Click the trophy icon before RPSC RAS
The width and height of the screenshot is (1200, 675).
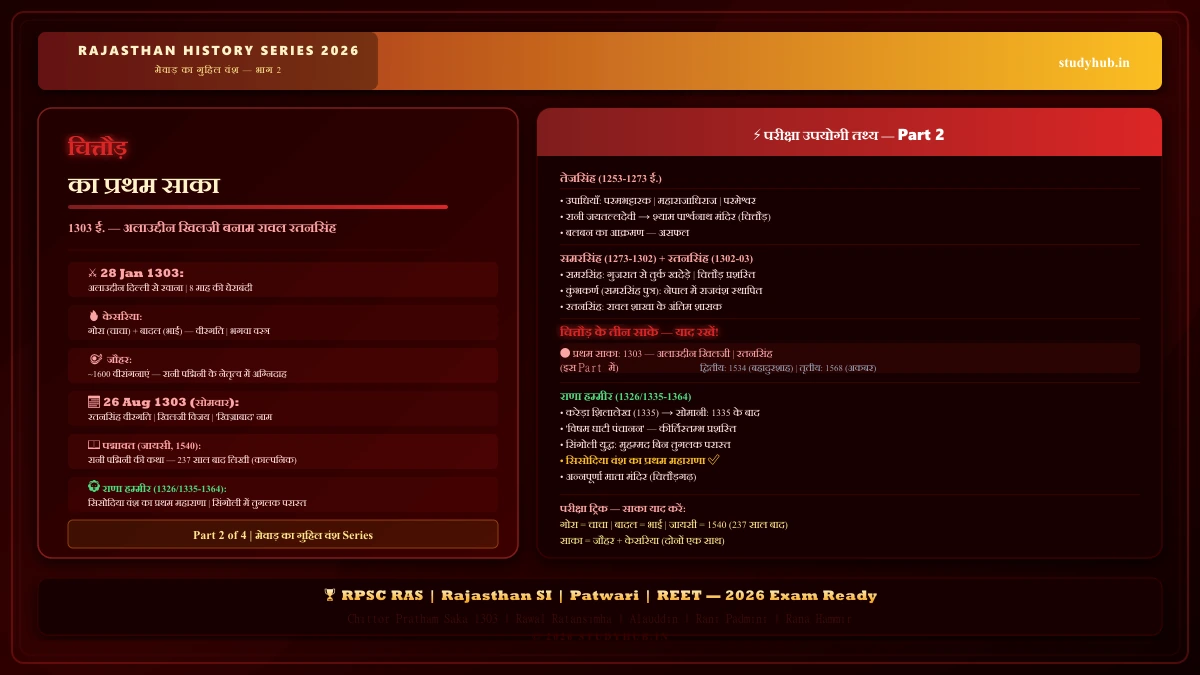(x=330, y=595)
